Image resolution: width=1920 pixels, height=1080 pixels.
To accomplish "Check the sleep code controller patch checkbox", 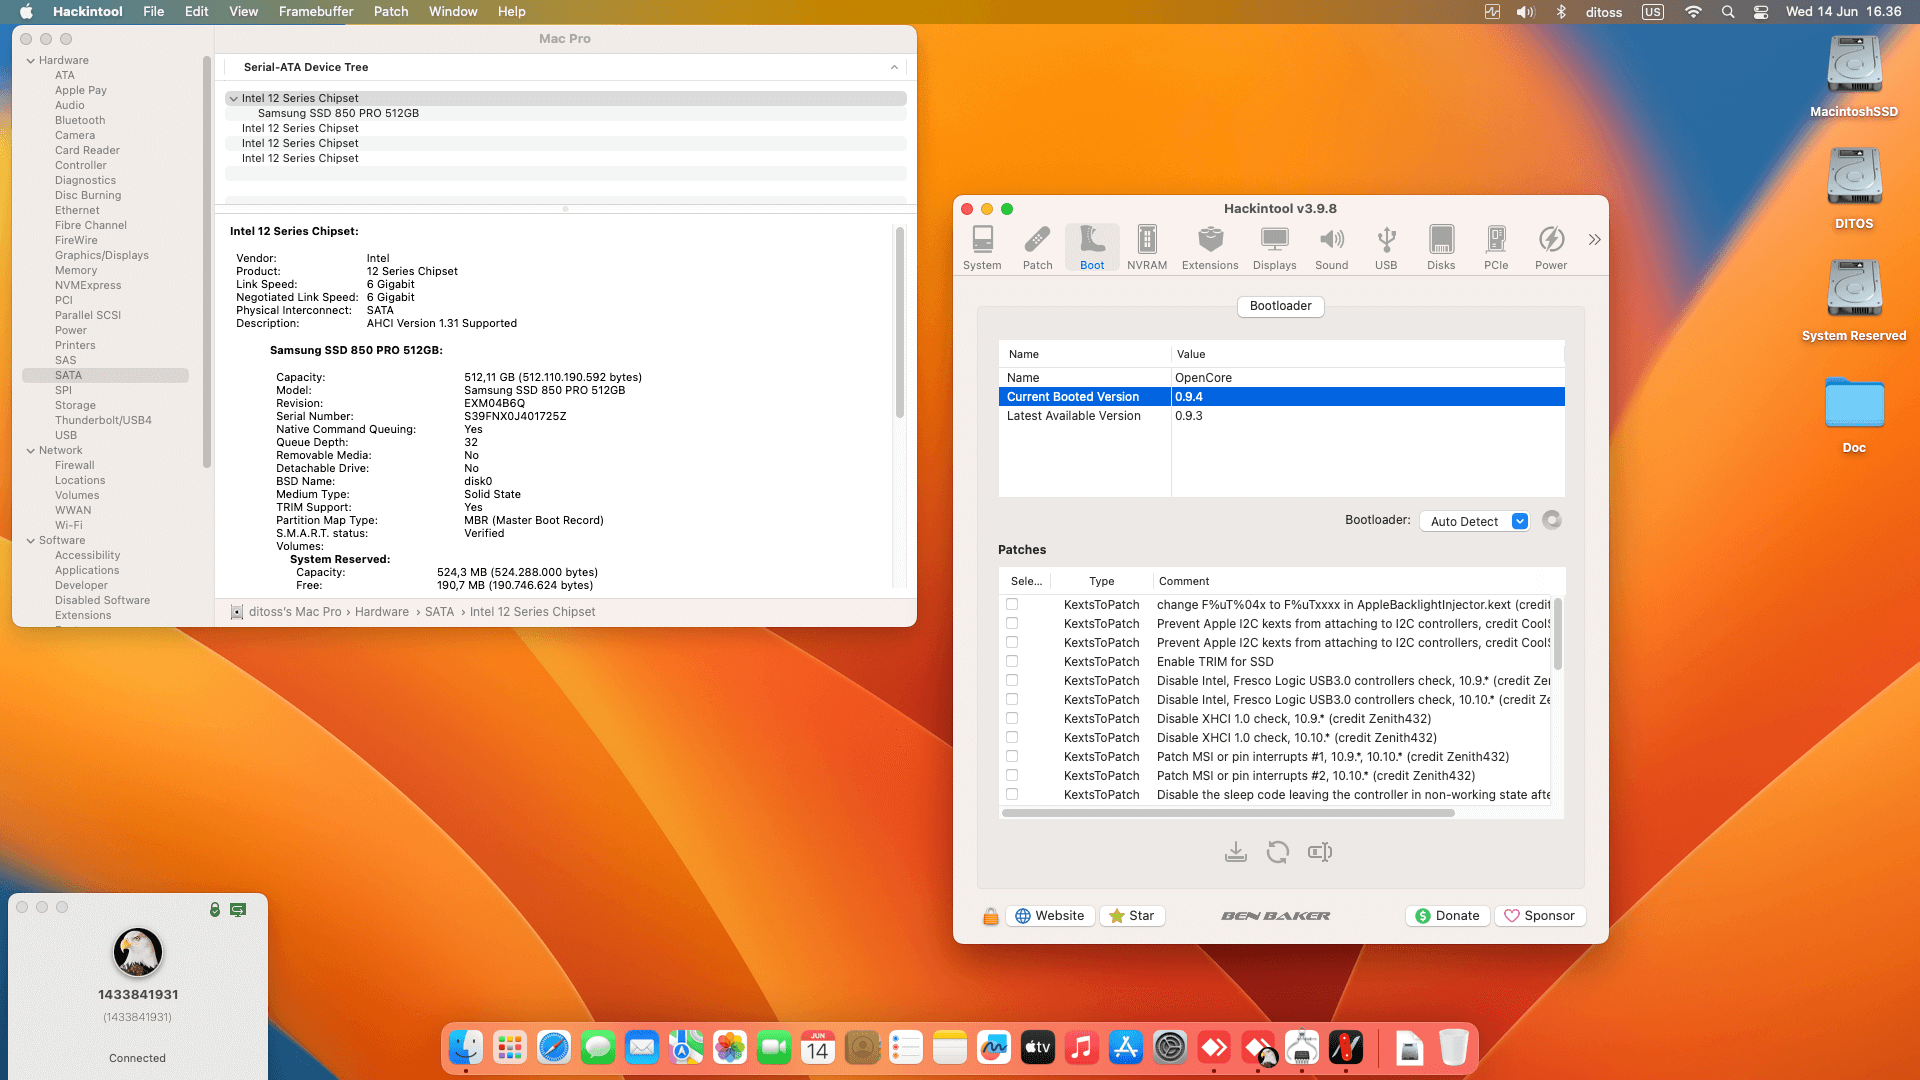I will click(x=1012, y=794).
